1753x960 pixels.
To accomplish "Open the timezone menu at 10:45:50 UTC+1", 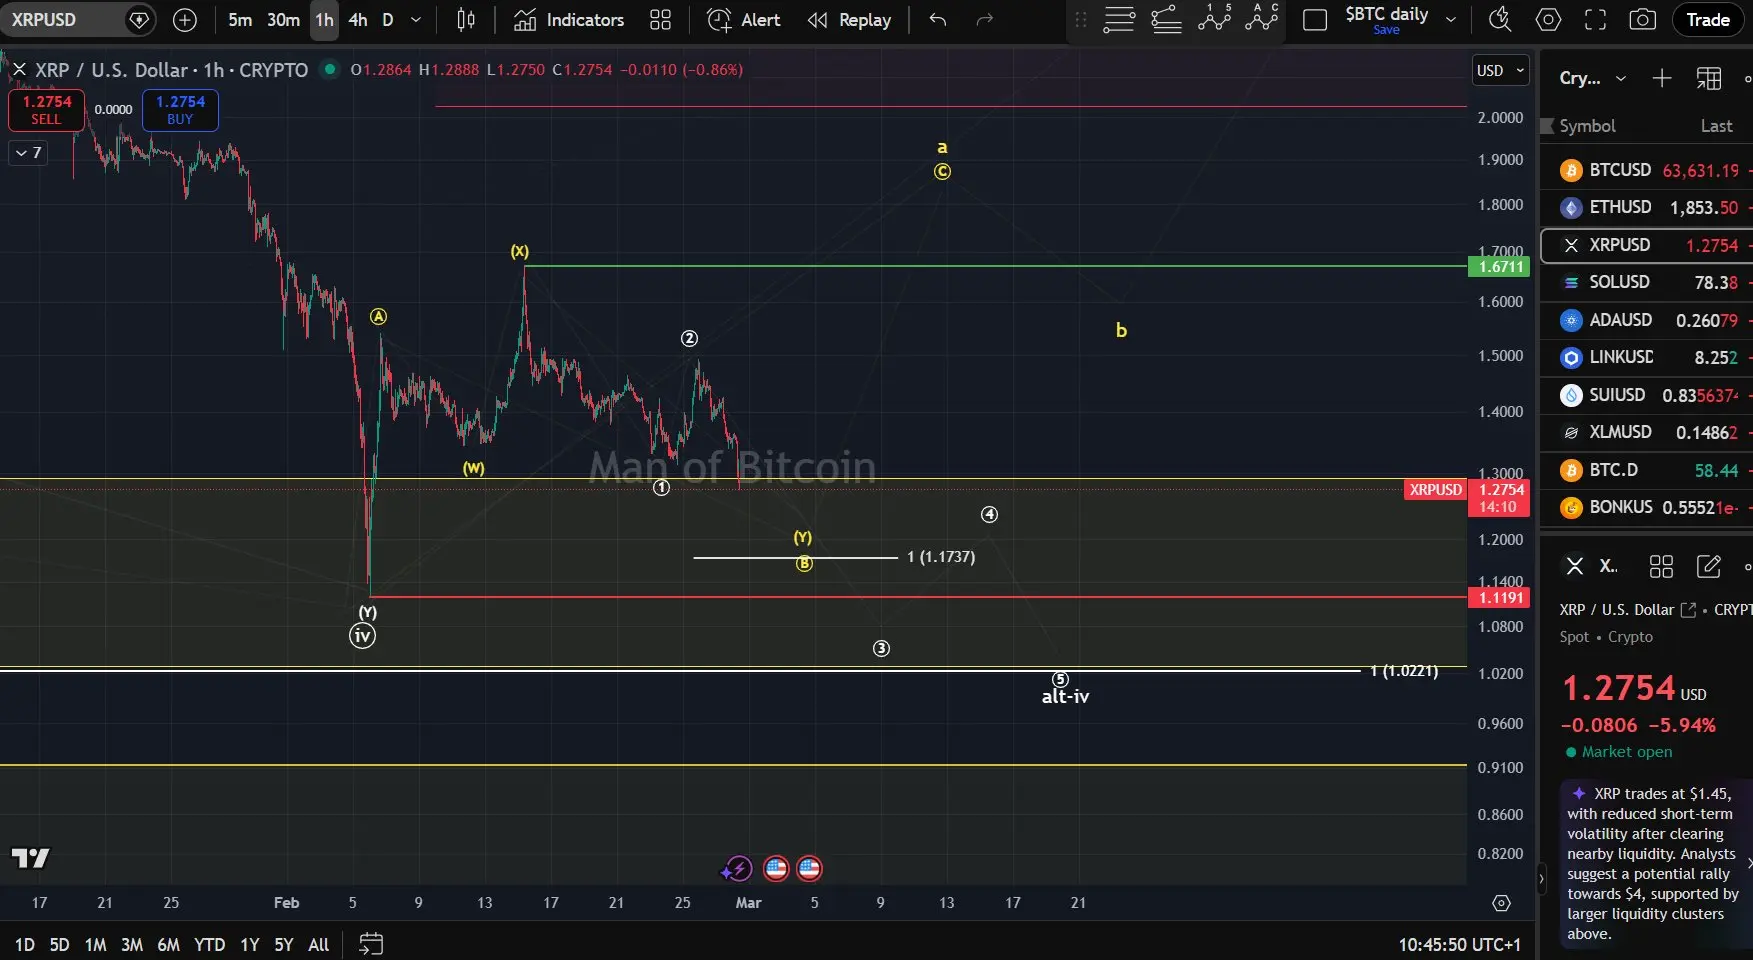I will pyautogui.click(x=1459, y=945).
